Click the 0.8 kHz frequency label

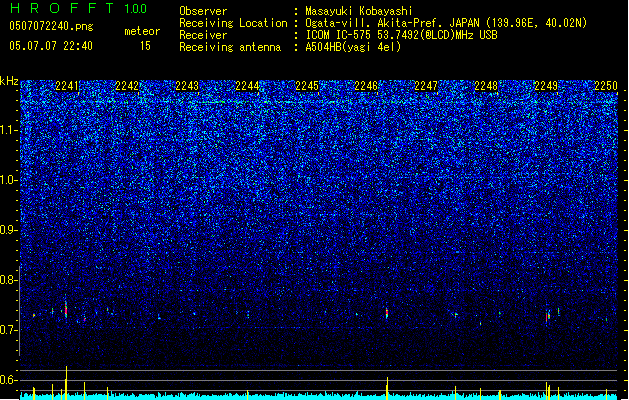(9, 280)
